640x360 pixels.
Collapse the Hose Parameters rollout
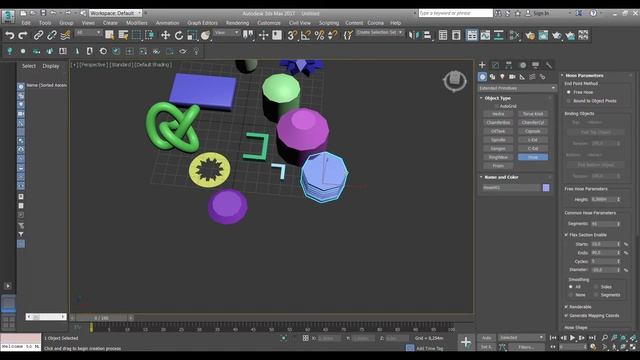point(584,76)
